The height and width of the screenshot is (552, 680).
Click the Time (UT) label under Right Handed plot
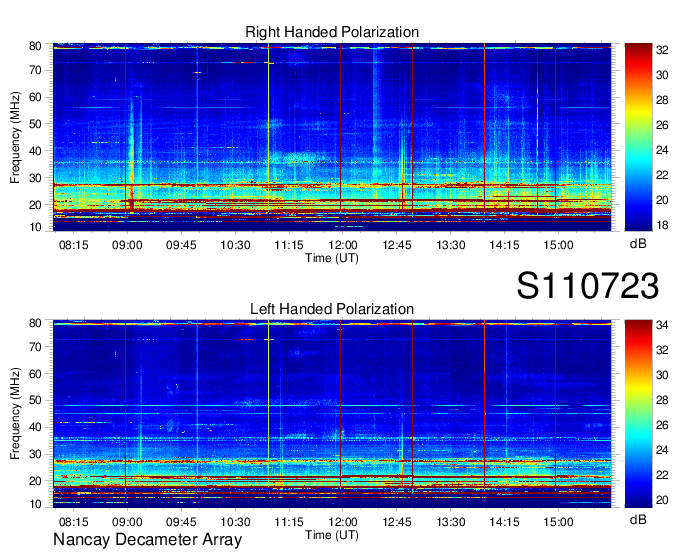point(332,258)
